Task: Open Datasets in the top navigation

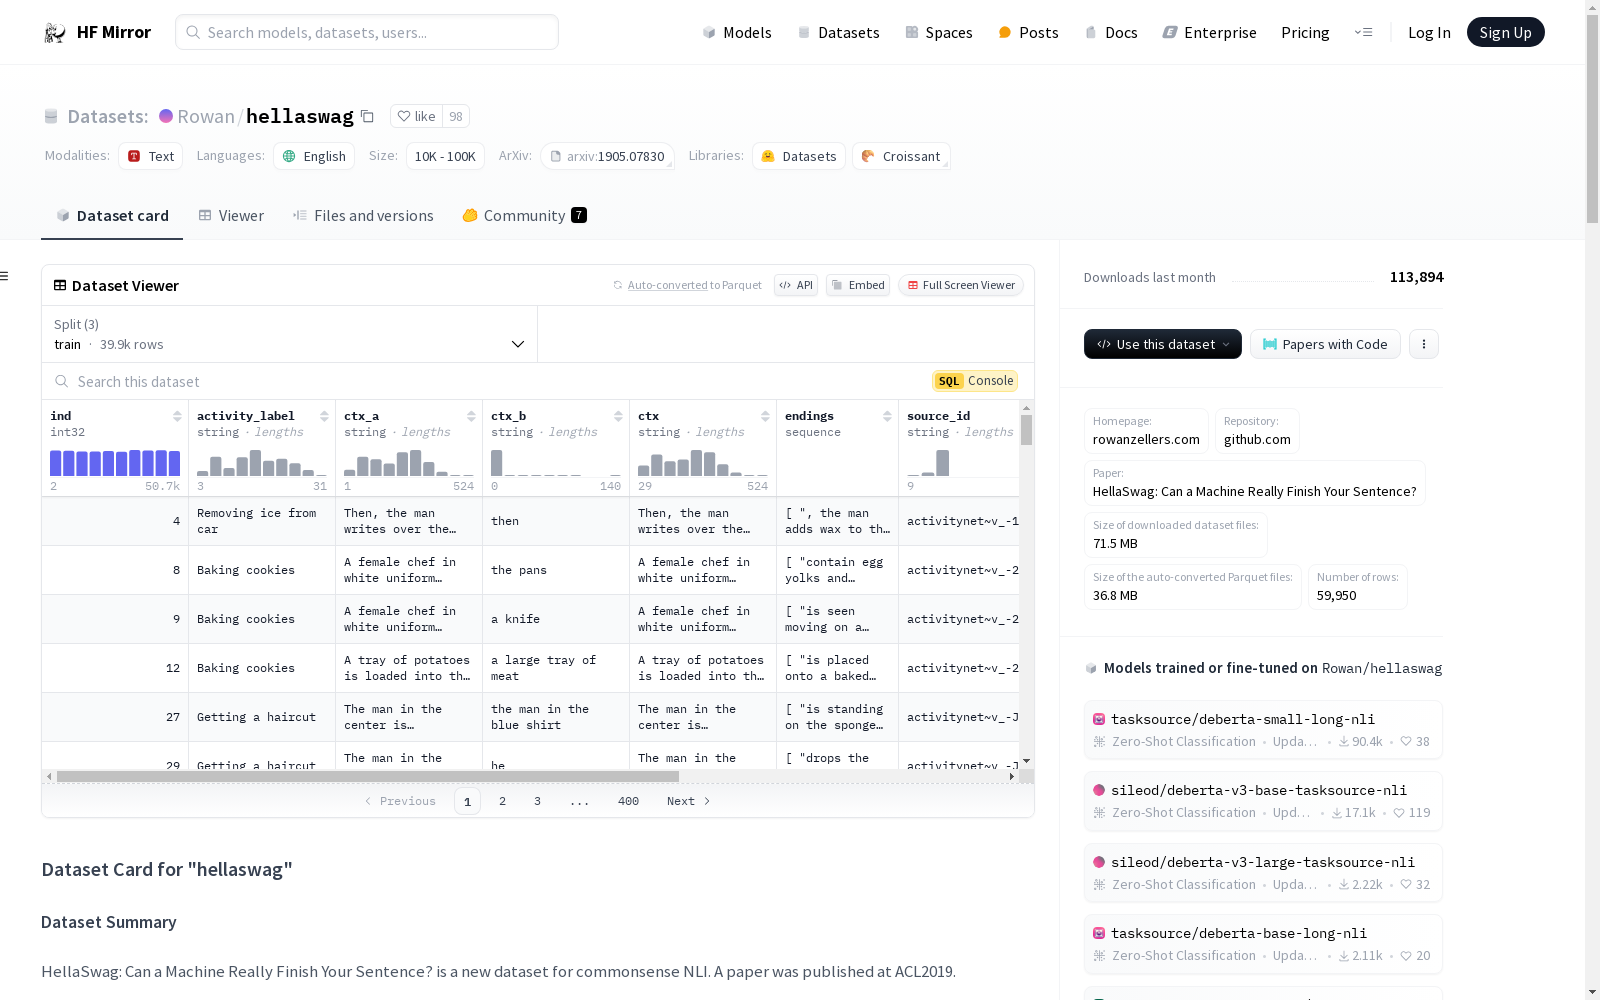Action: (838, 33)
